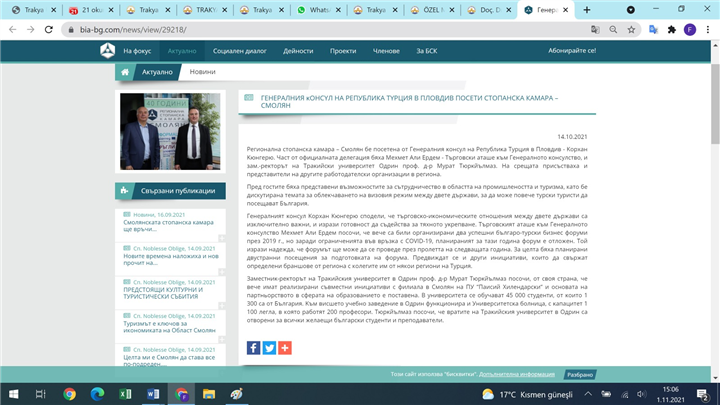The image size is (720, 405).
Task: Click the 'Новини' breadcrumb item
Action: tap(202, 72)
